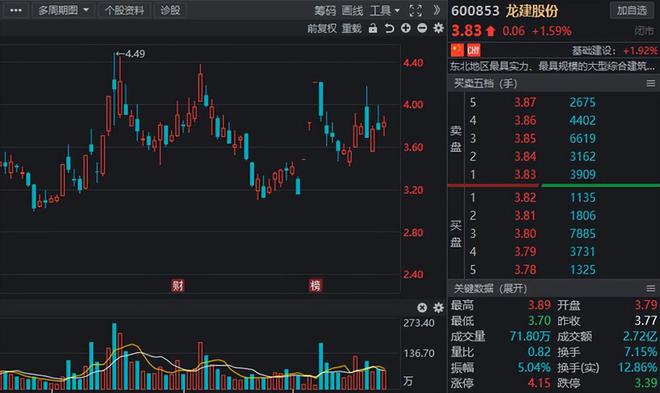Screen dimensions: 660x393
Task: Open chart settings gear icon
Action: click(439, 28)
